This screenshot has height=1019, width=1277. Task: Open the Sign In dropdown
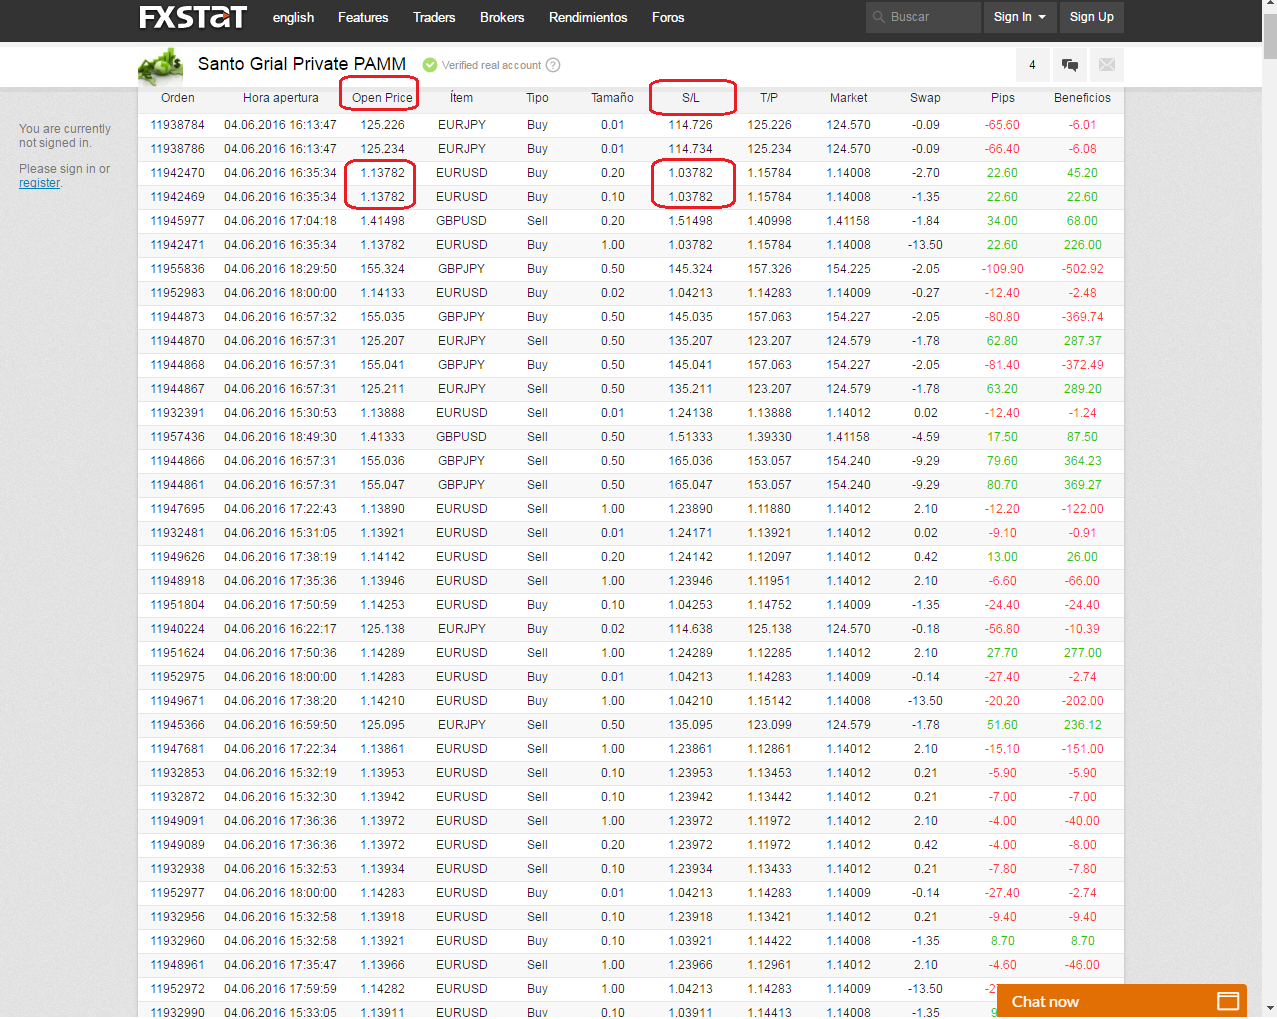click(x=1020, y=17)
